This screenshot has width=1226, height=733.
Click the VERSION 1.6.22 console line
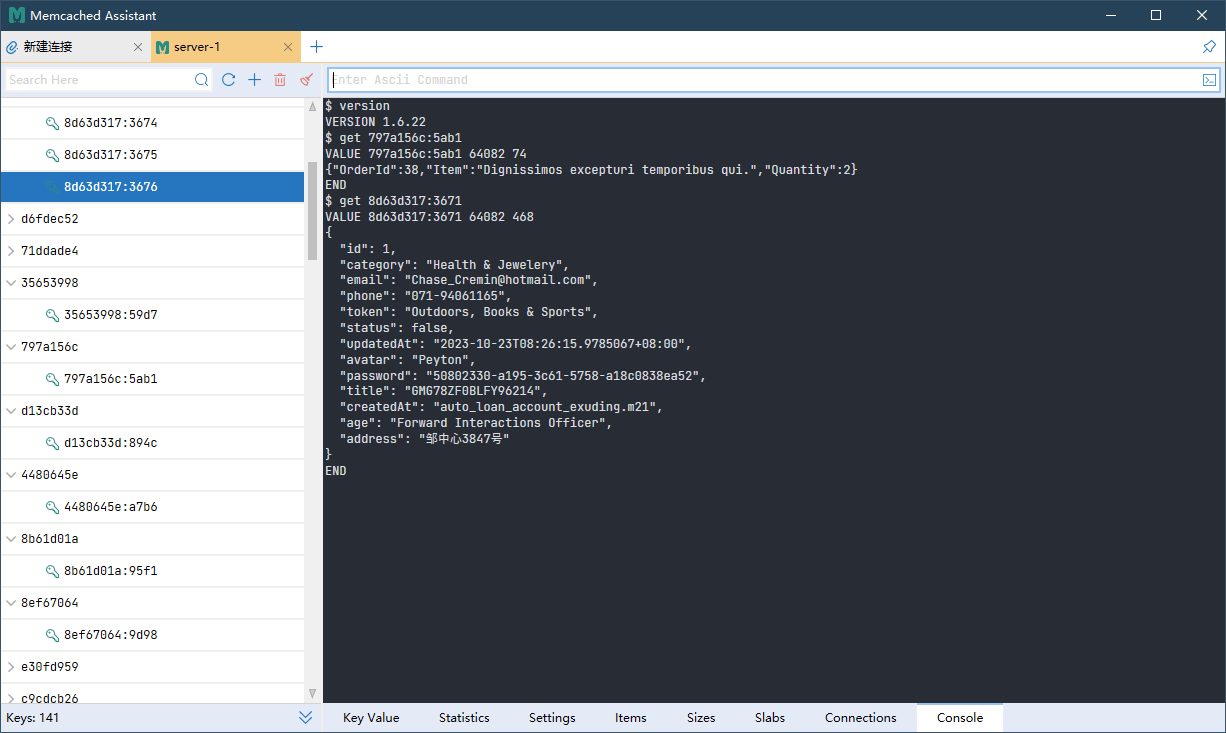[375, 122]
